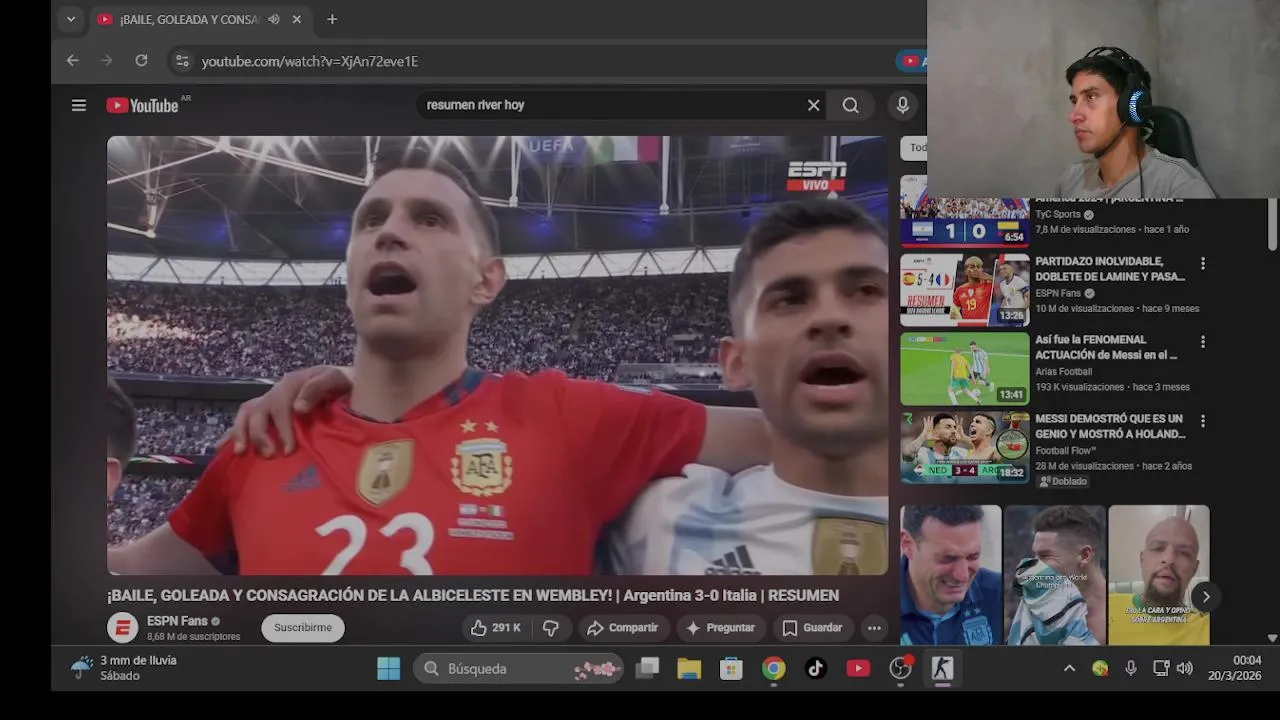The image size is (1280, 720).
Task: Run search with the magnifier button
Action: coord(851,105)
